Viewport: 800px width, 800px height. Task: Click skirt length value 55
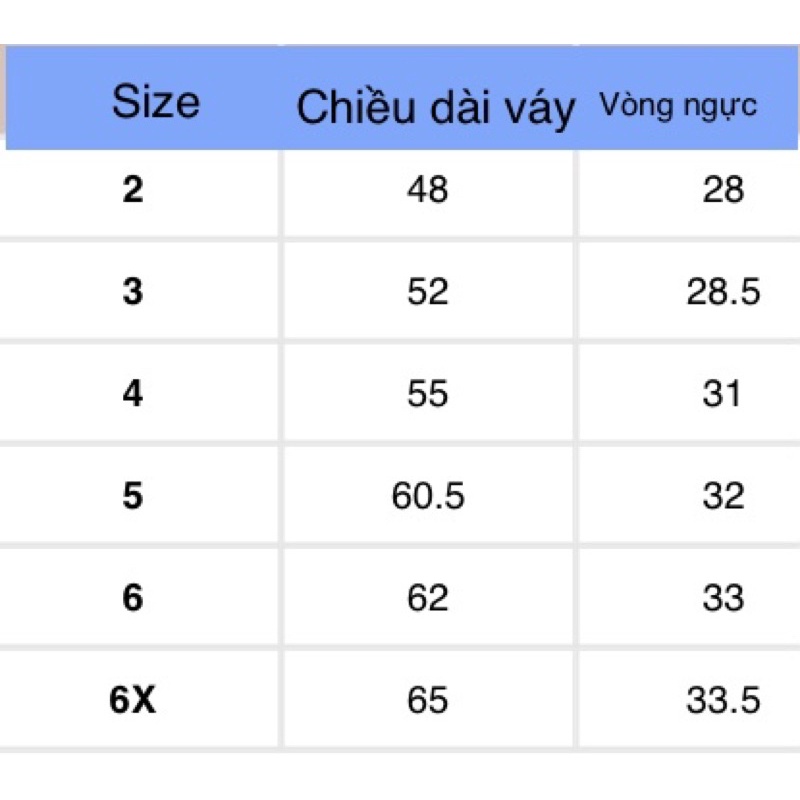tap(428, 394)
